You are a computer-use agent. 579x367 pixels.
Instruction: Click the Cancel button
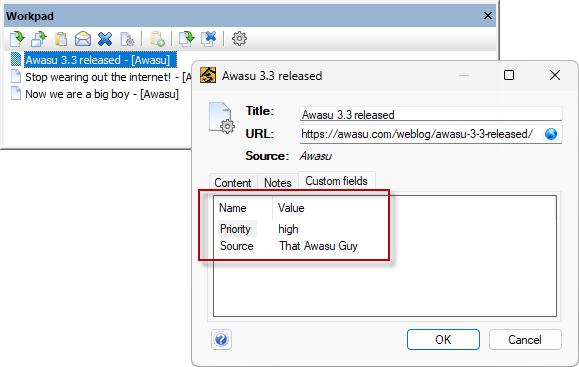pos(525,339)
